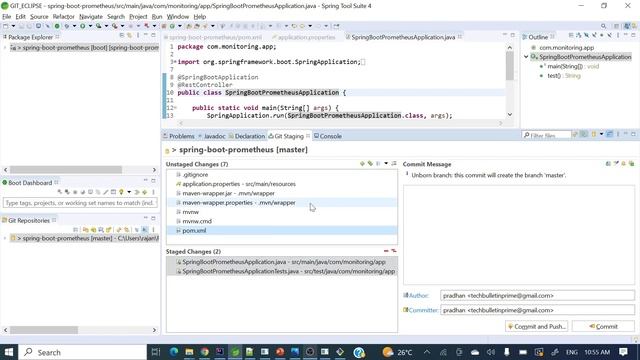
Task: Expand spring-boot-prometheus project in Package Explorer
Action: pos(5,48)
